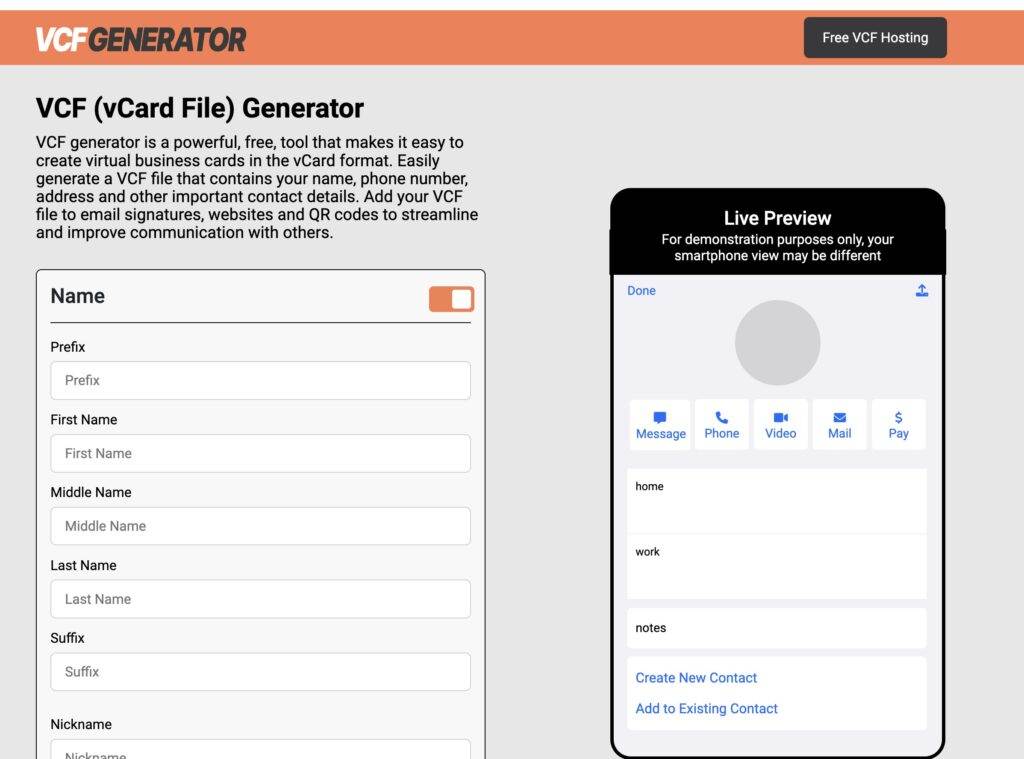Tap the Phone handset icon

coord(721,417)
